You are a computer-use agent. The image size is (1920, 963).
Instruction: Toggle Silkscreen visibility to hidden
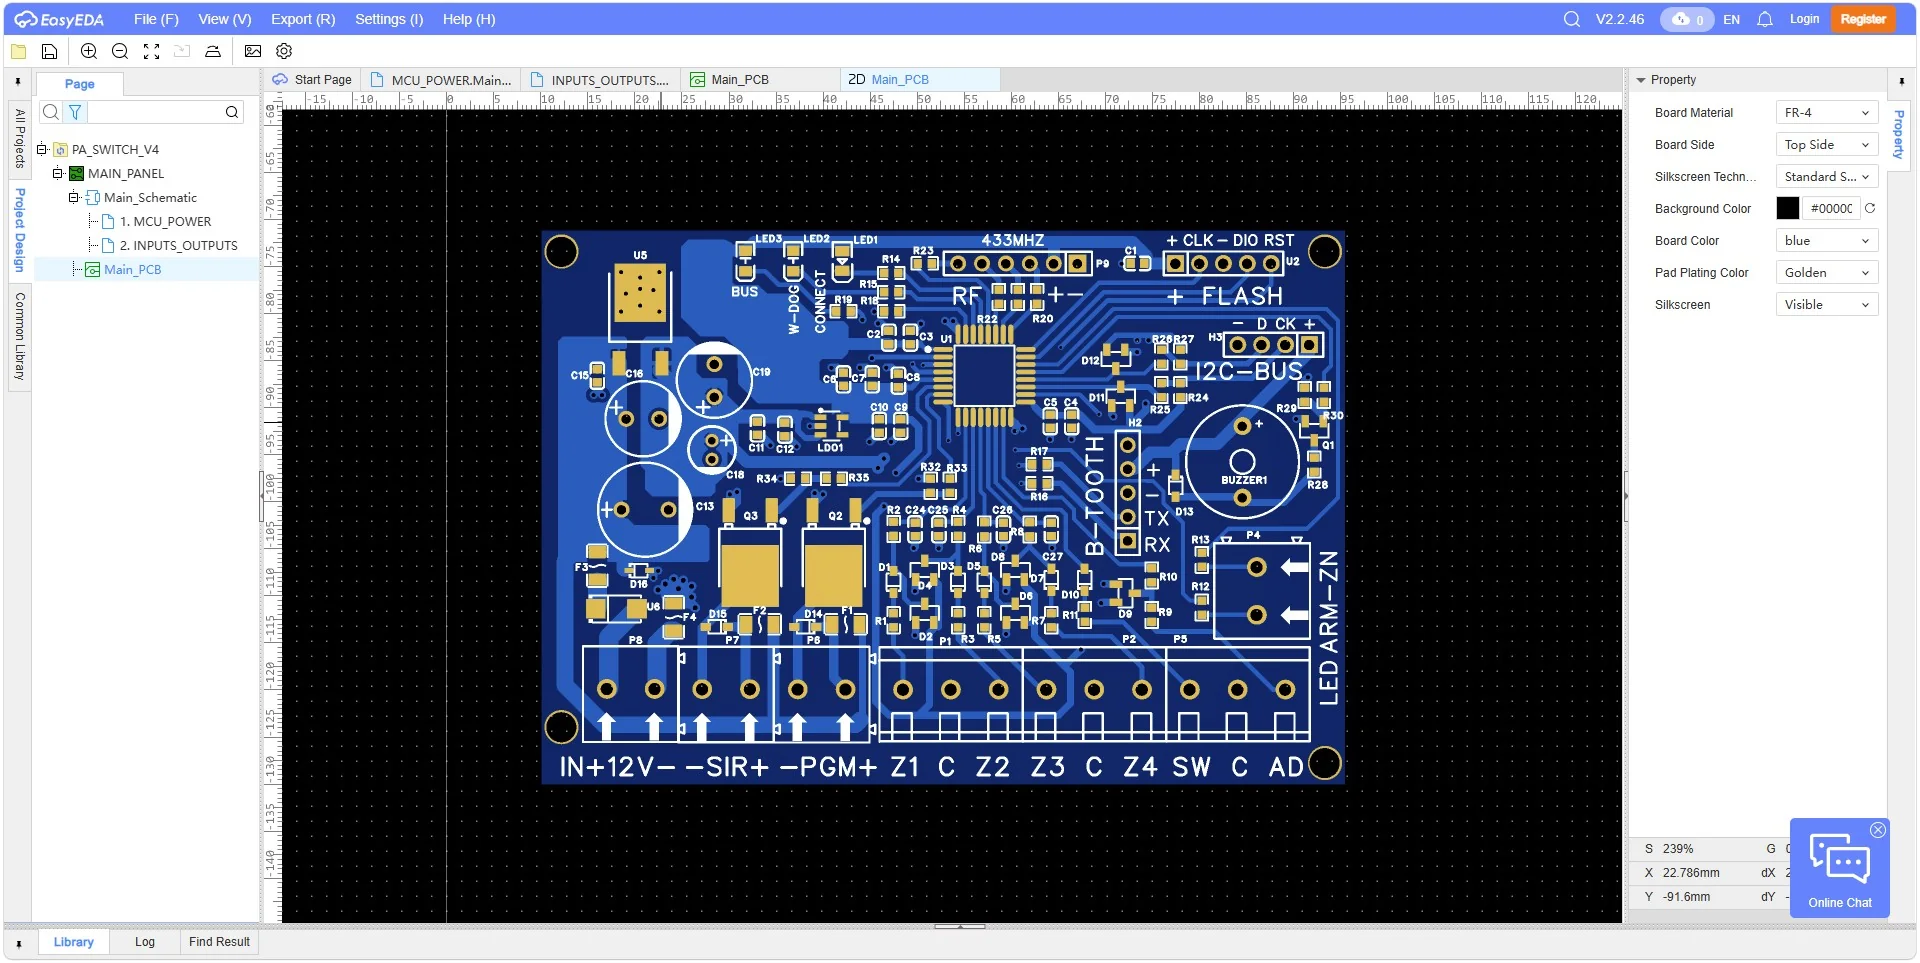coord(1825,304)
